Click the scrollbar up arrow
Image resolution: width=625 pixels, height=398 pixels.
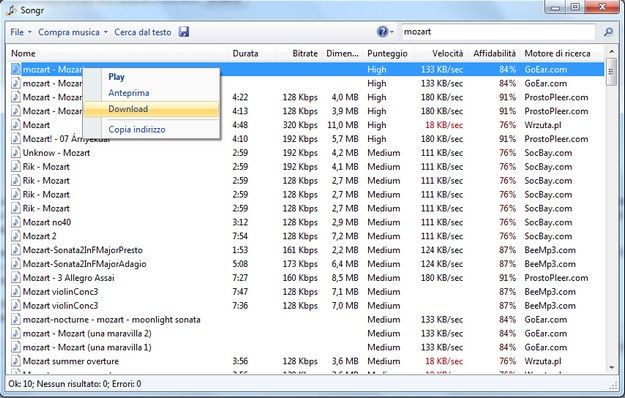click(611, 52)
